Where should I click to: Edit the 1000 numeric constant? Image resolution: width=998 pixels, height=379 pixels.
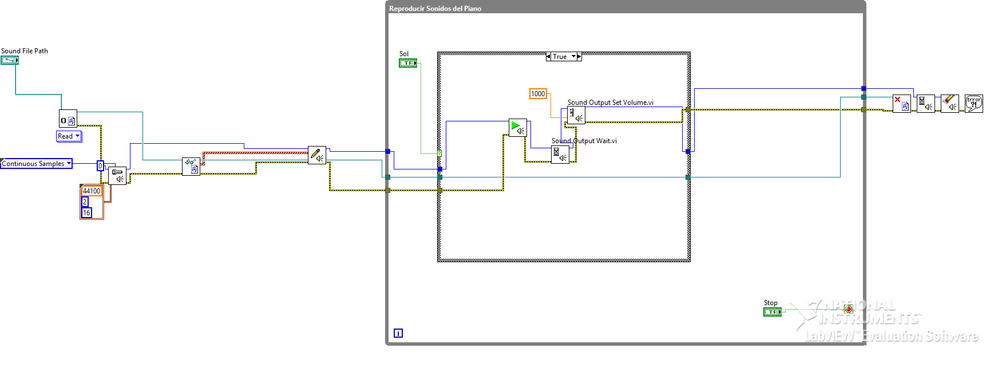(x=538, y=94)
